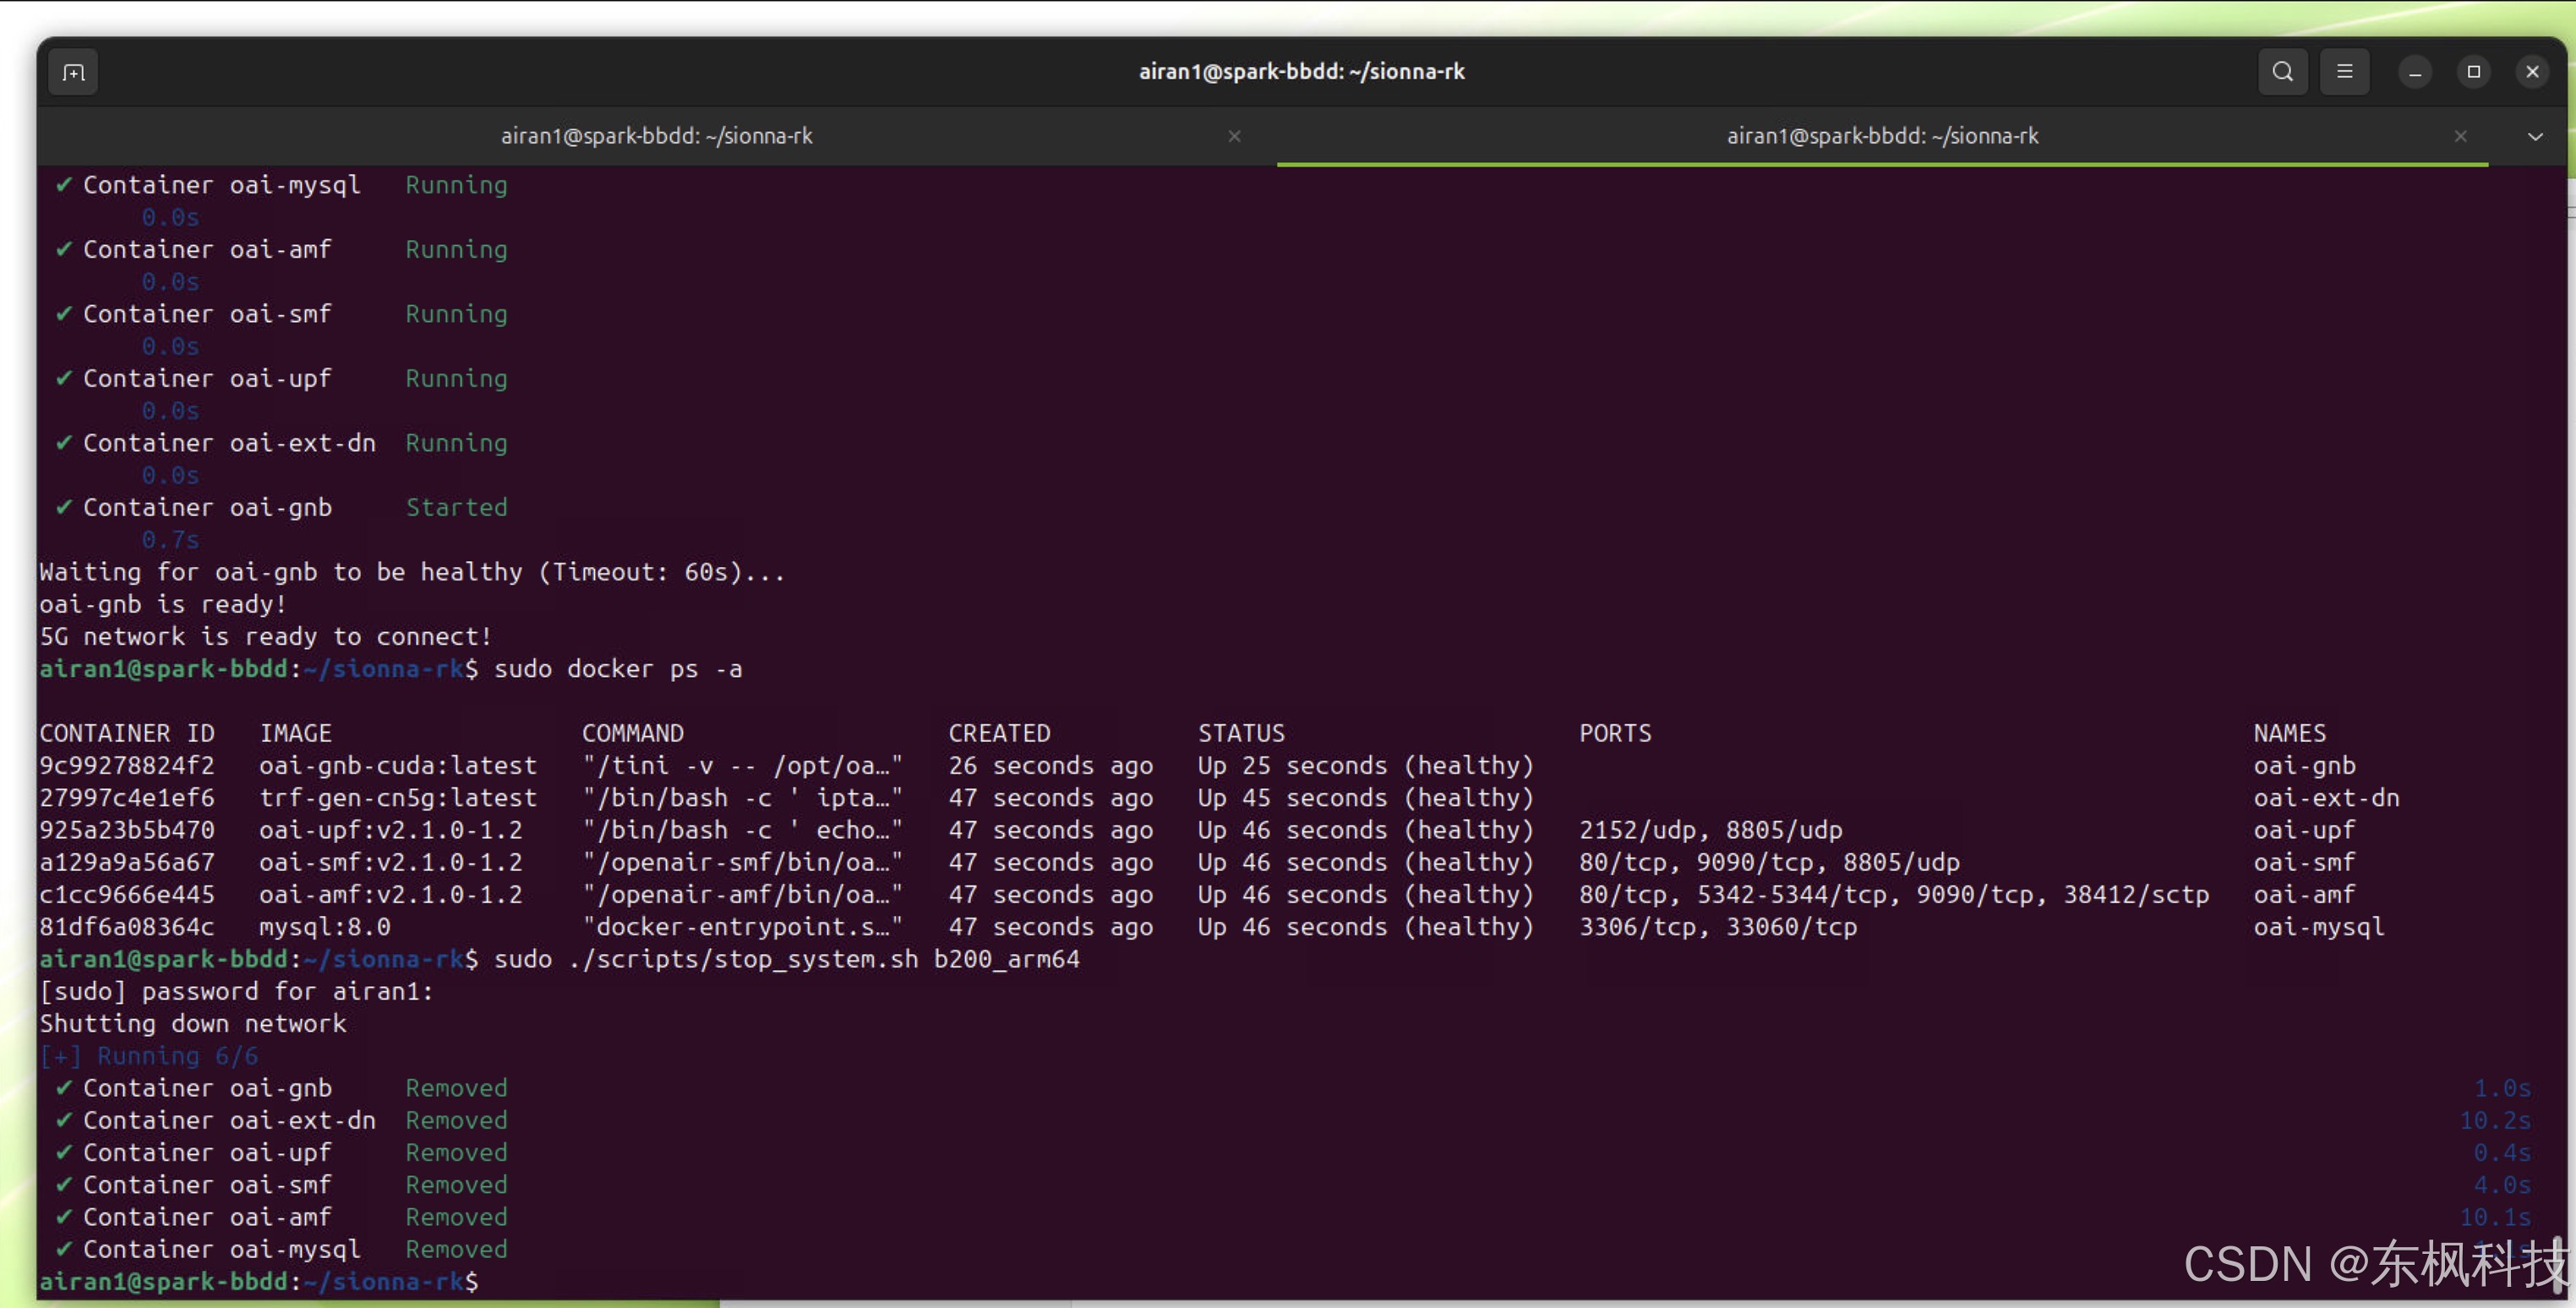The width and height of the screenshot is (2576, 1308).
Task: Click the stop_system.sh command line
Action: pyautogui.click(x=786, y=959)
